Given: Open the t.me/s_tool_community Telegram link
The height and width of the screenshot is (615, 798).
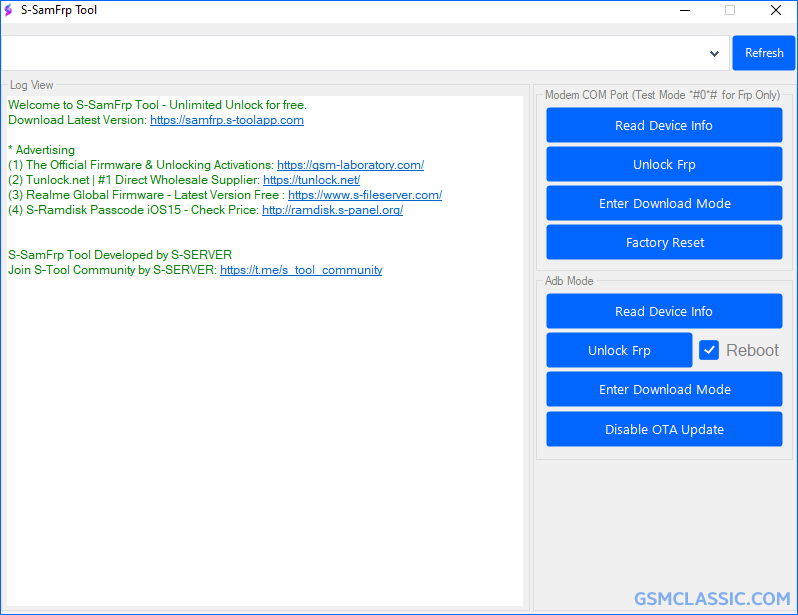Looking at the screenshot, I should click(x=301, y=270).
